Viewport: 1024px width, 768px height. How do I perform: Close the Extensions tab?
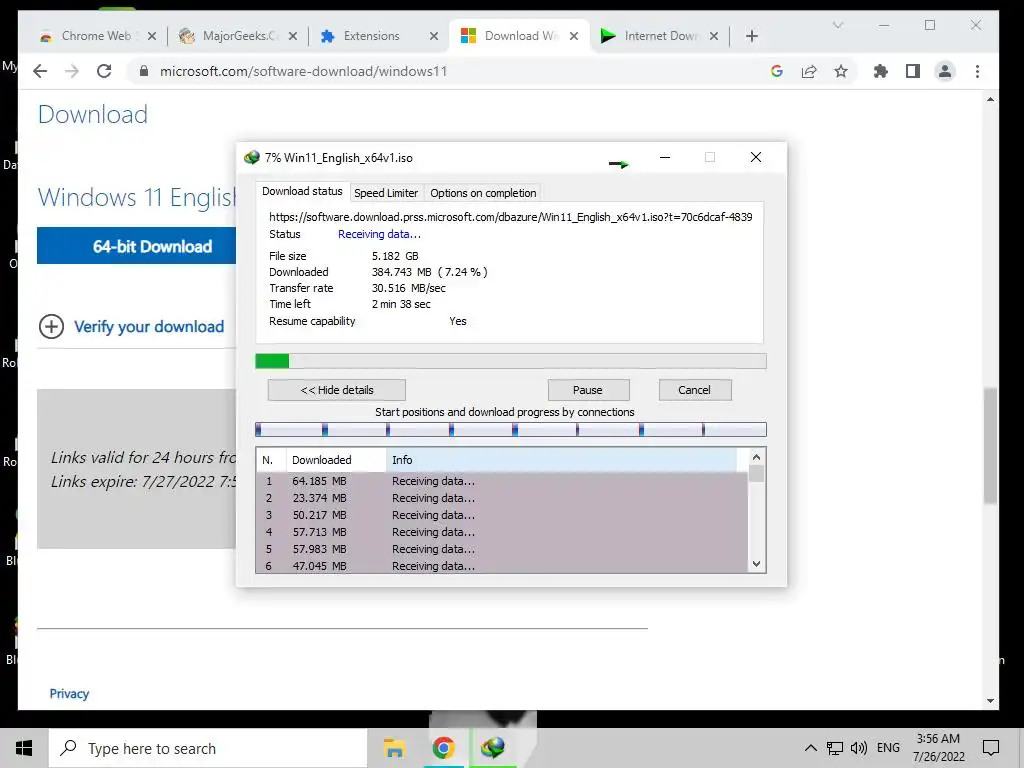coord(434,36)
